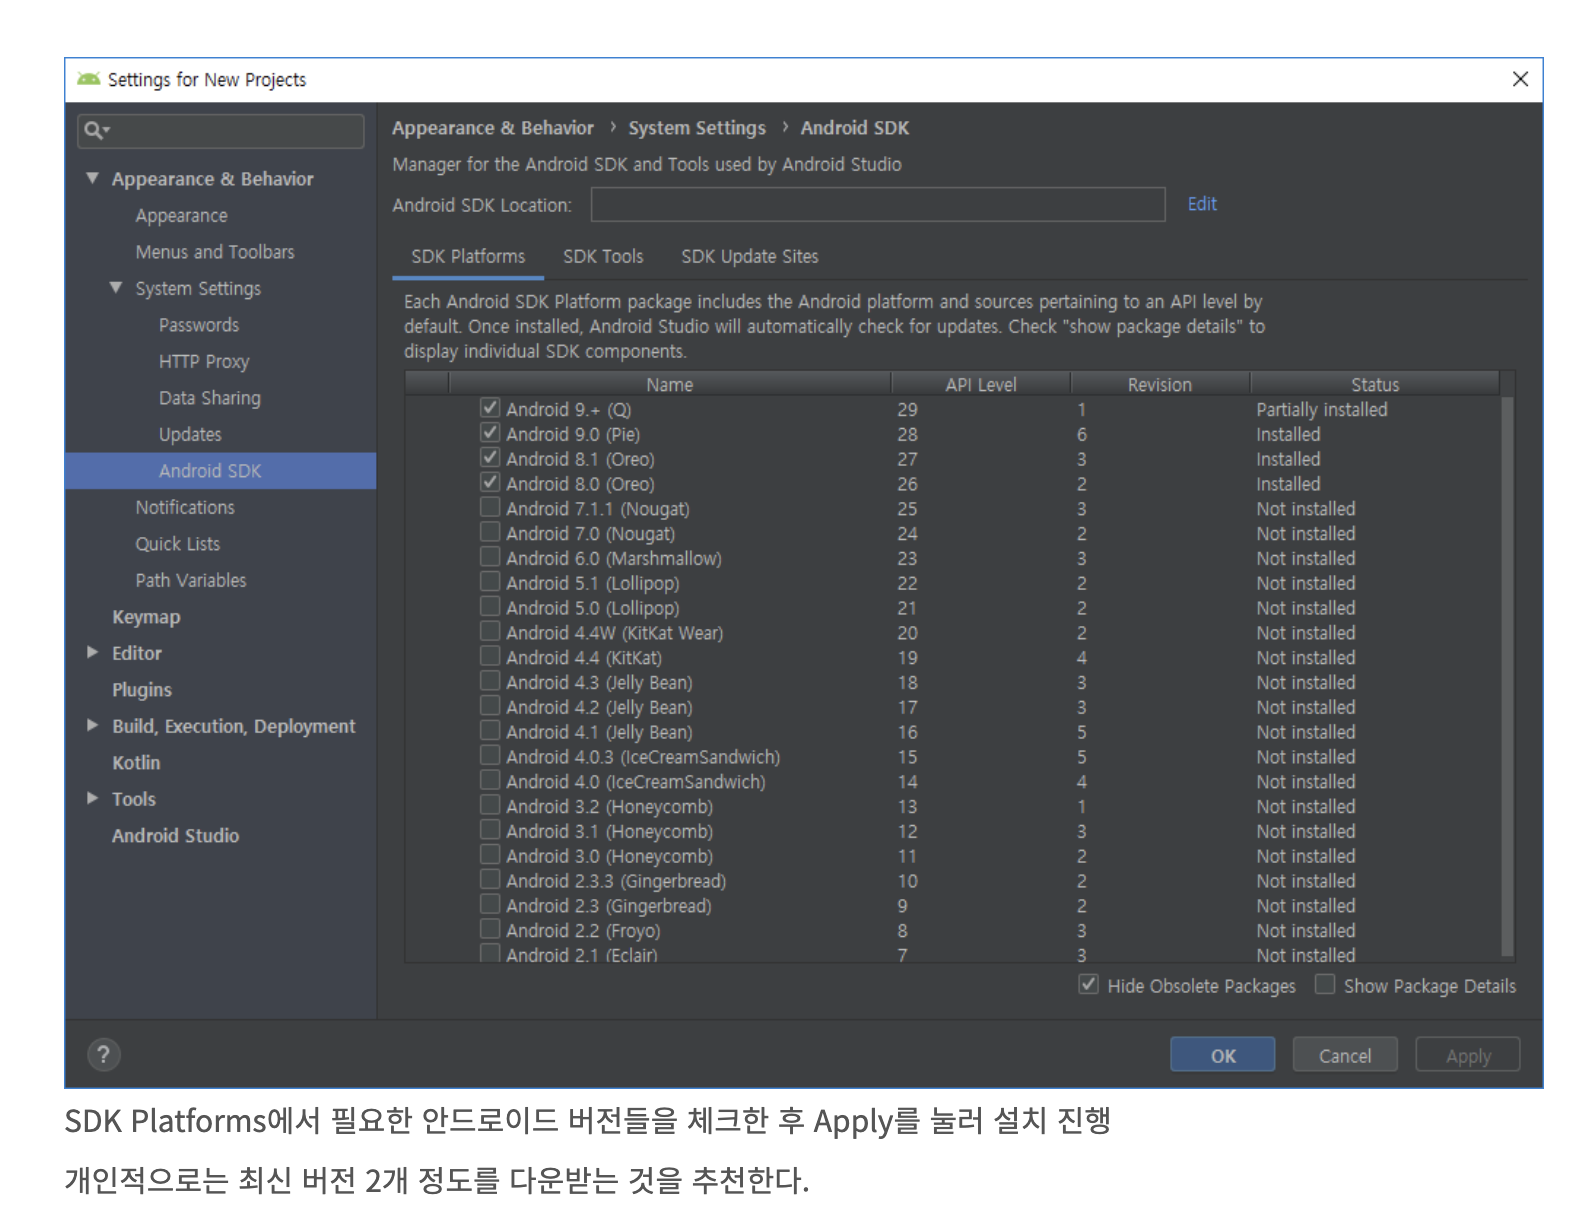Open Quick Lists settings
Screen dimensions: 1594x1222
pos(178,544)
